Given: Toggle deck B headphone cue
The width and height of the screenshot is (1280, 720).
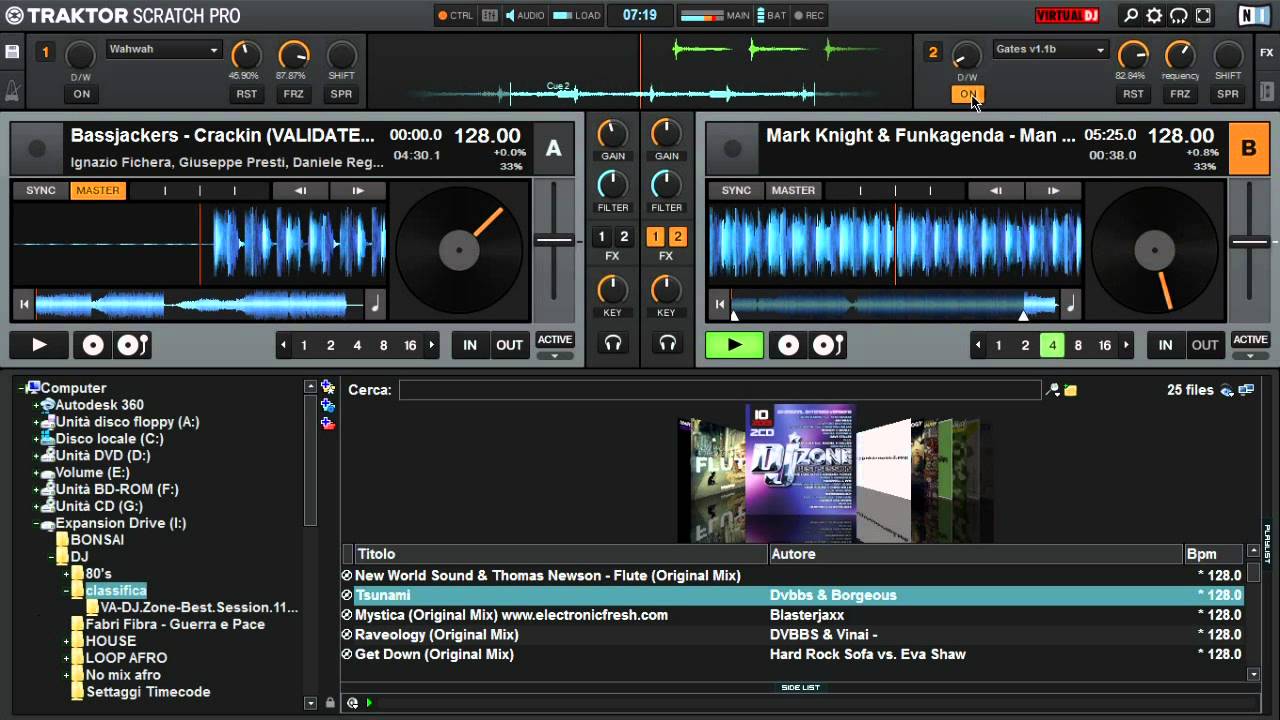Looking at the screenshot, I should 666,343.
